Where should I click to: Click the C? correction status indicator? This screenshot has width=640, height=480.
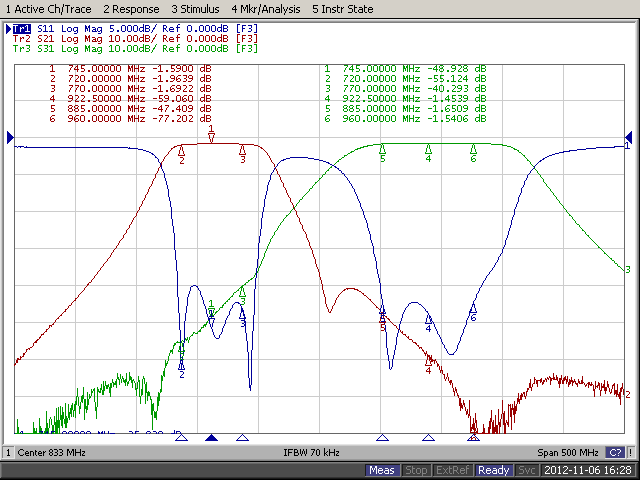(x=615, y=452)
